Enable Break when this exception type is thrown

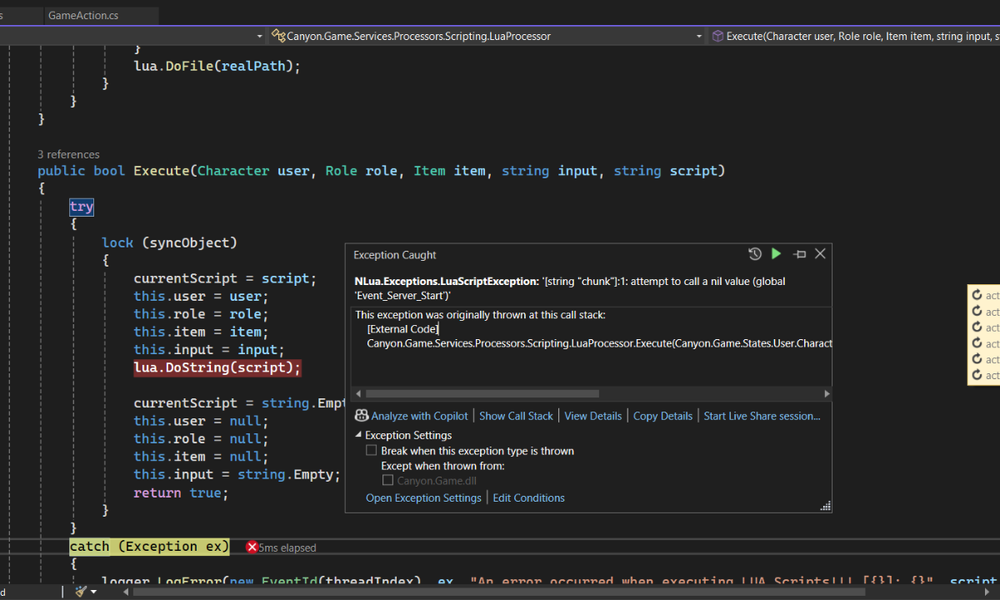point(372,451)
